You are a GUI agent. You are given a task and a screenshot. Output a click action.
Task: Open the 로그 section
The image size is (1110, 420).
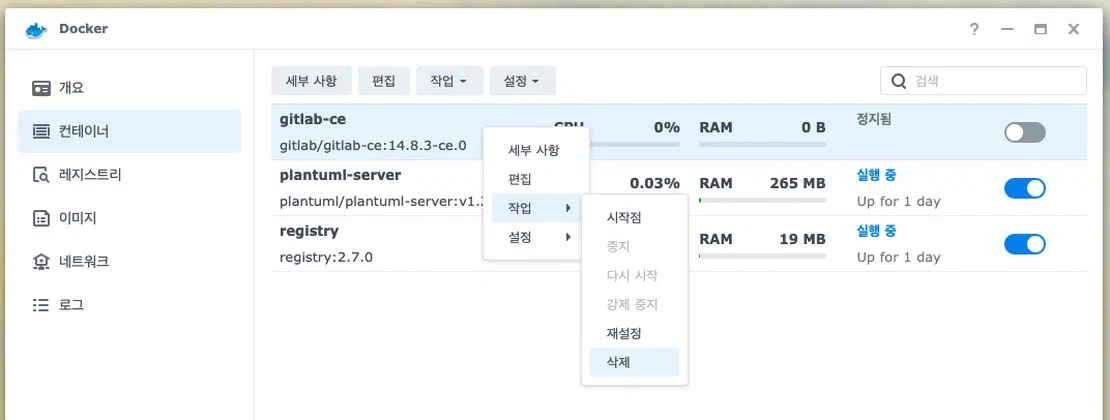click(x=130, y=305)
